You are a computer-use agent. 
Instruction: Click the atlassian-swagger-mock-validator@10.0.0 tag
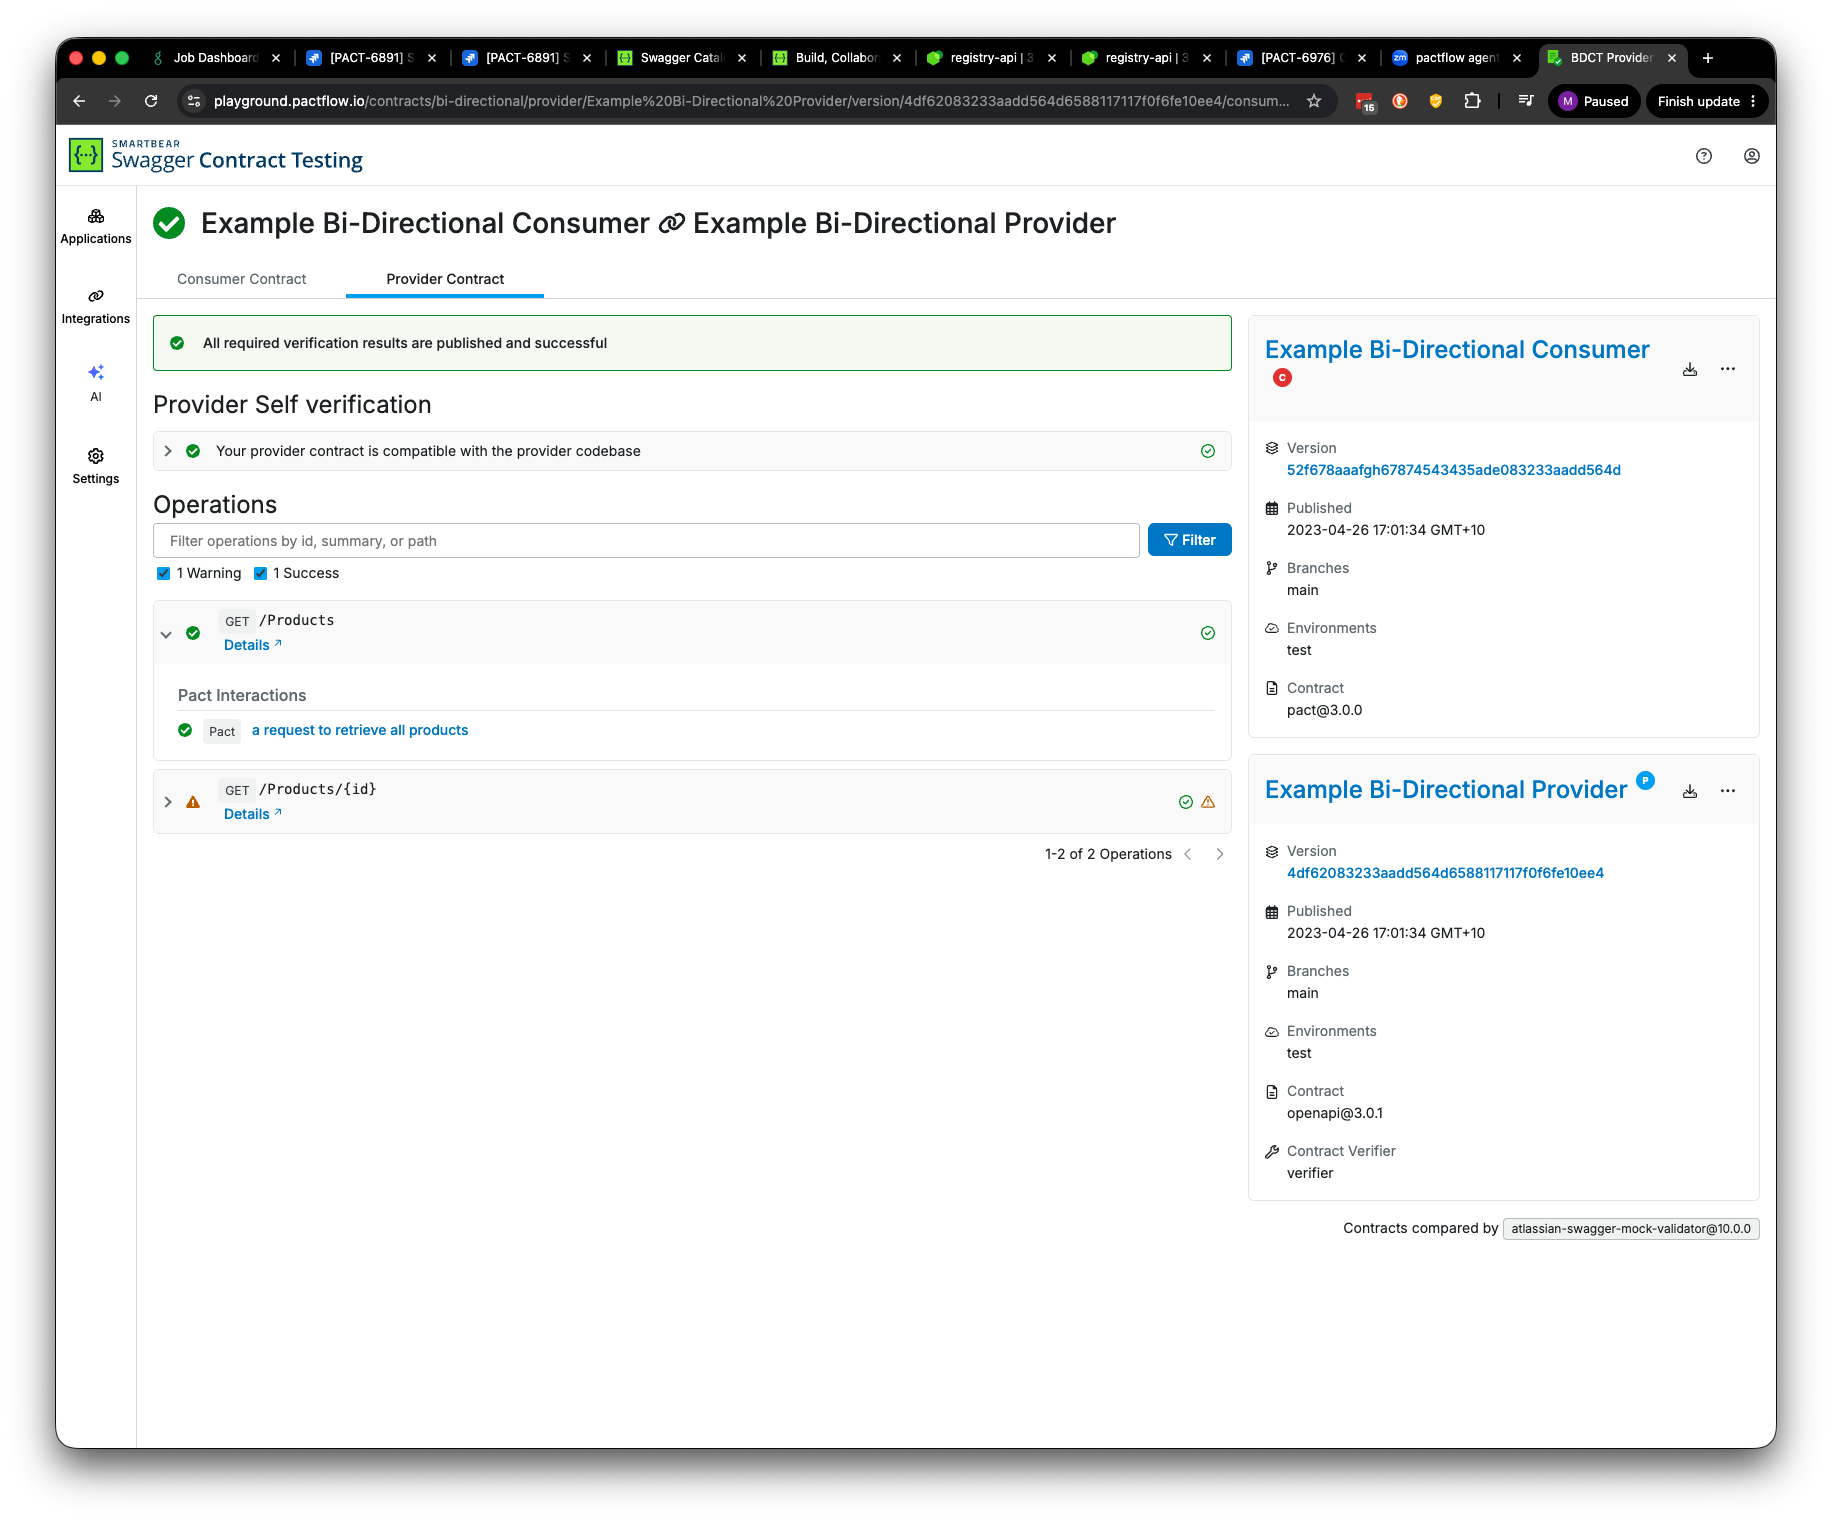pos(1631,1229)
